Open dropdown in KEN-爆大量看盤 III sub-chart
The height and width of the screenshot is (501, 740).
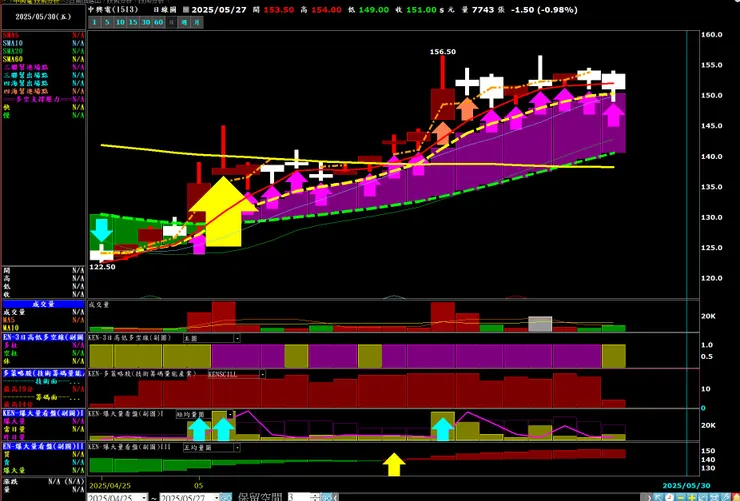(237, 447)
